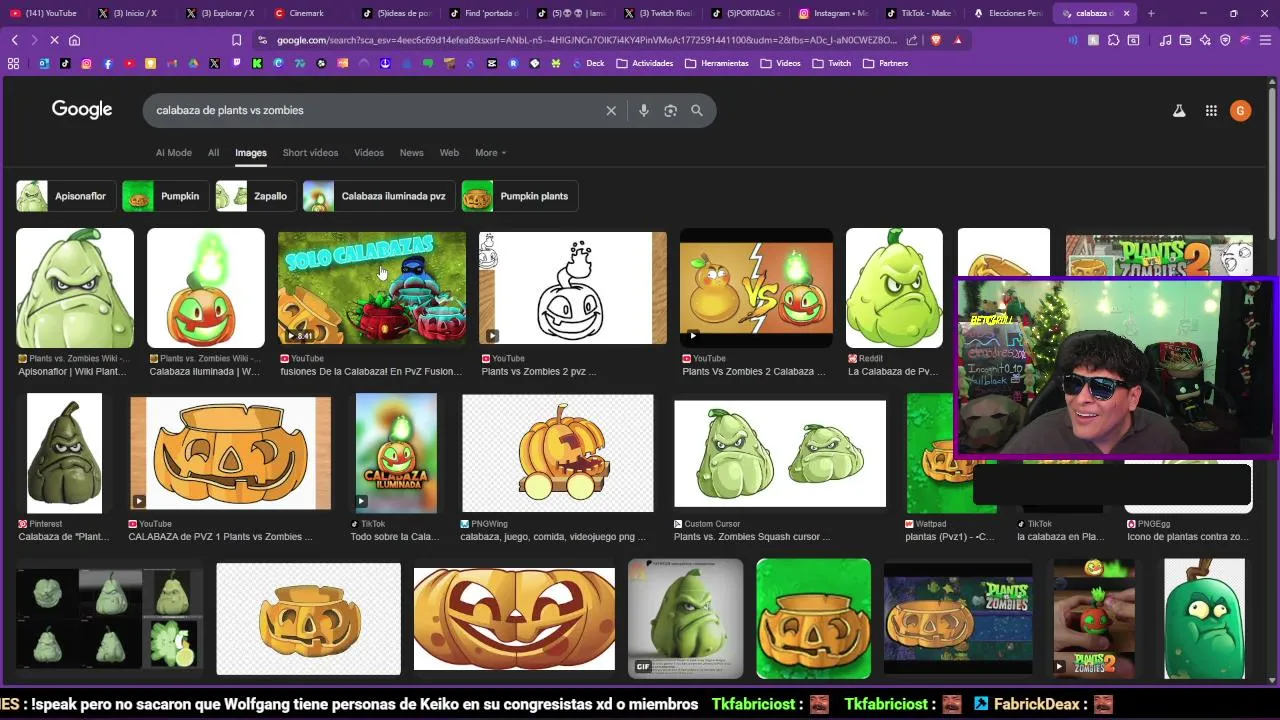Click the share icon in the address bar
The image size is (1280, 720).
coord(912,40)
